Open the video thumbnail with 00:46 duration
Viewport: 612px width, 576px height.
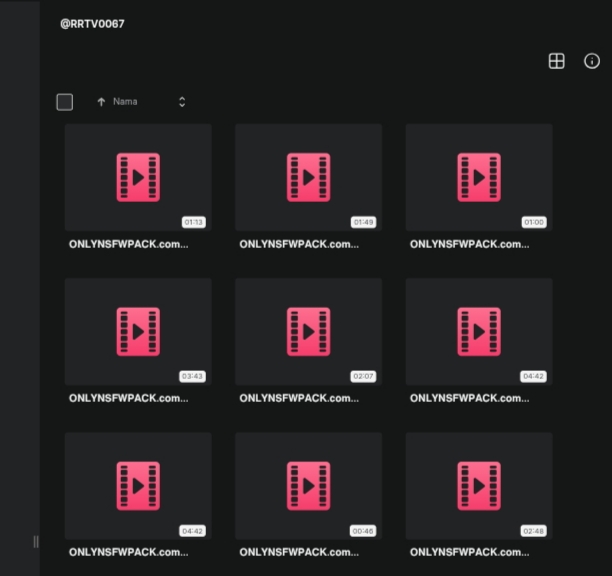pyautogui.click(x=308, y=485)
